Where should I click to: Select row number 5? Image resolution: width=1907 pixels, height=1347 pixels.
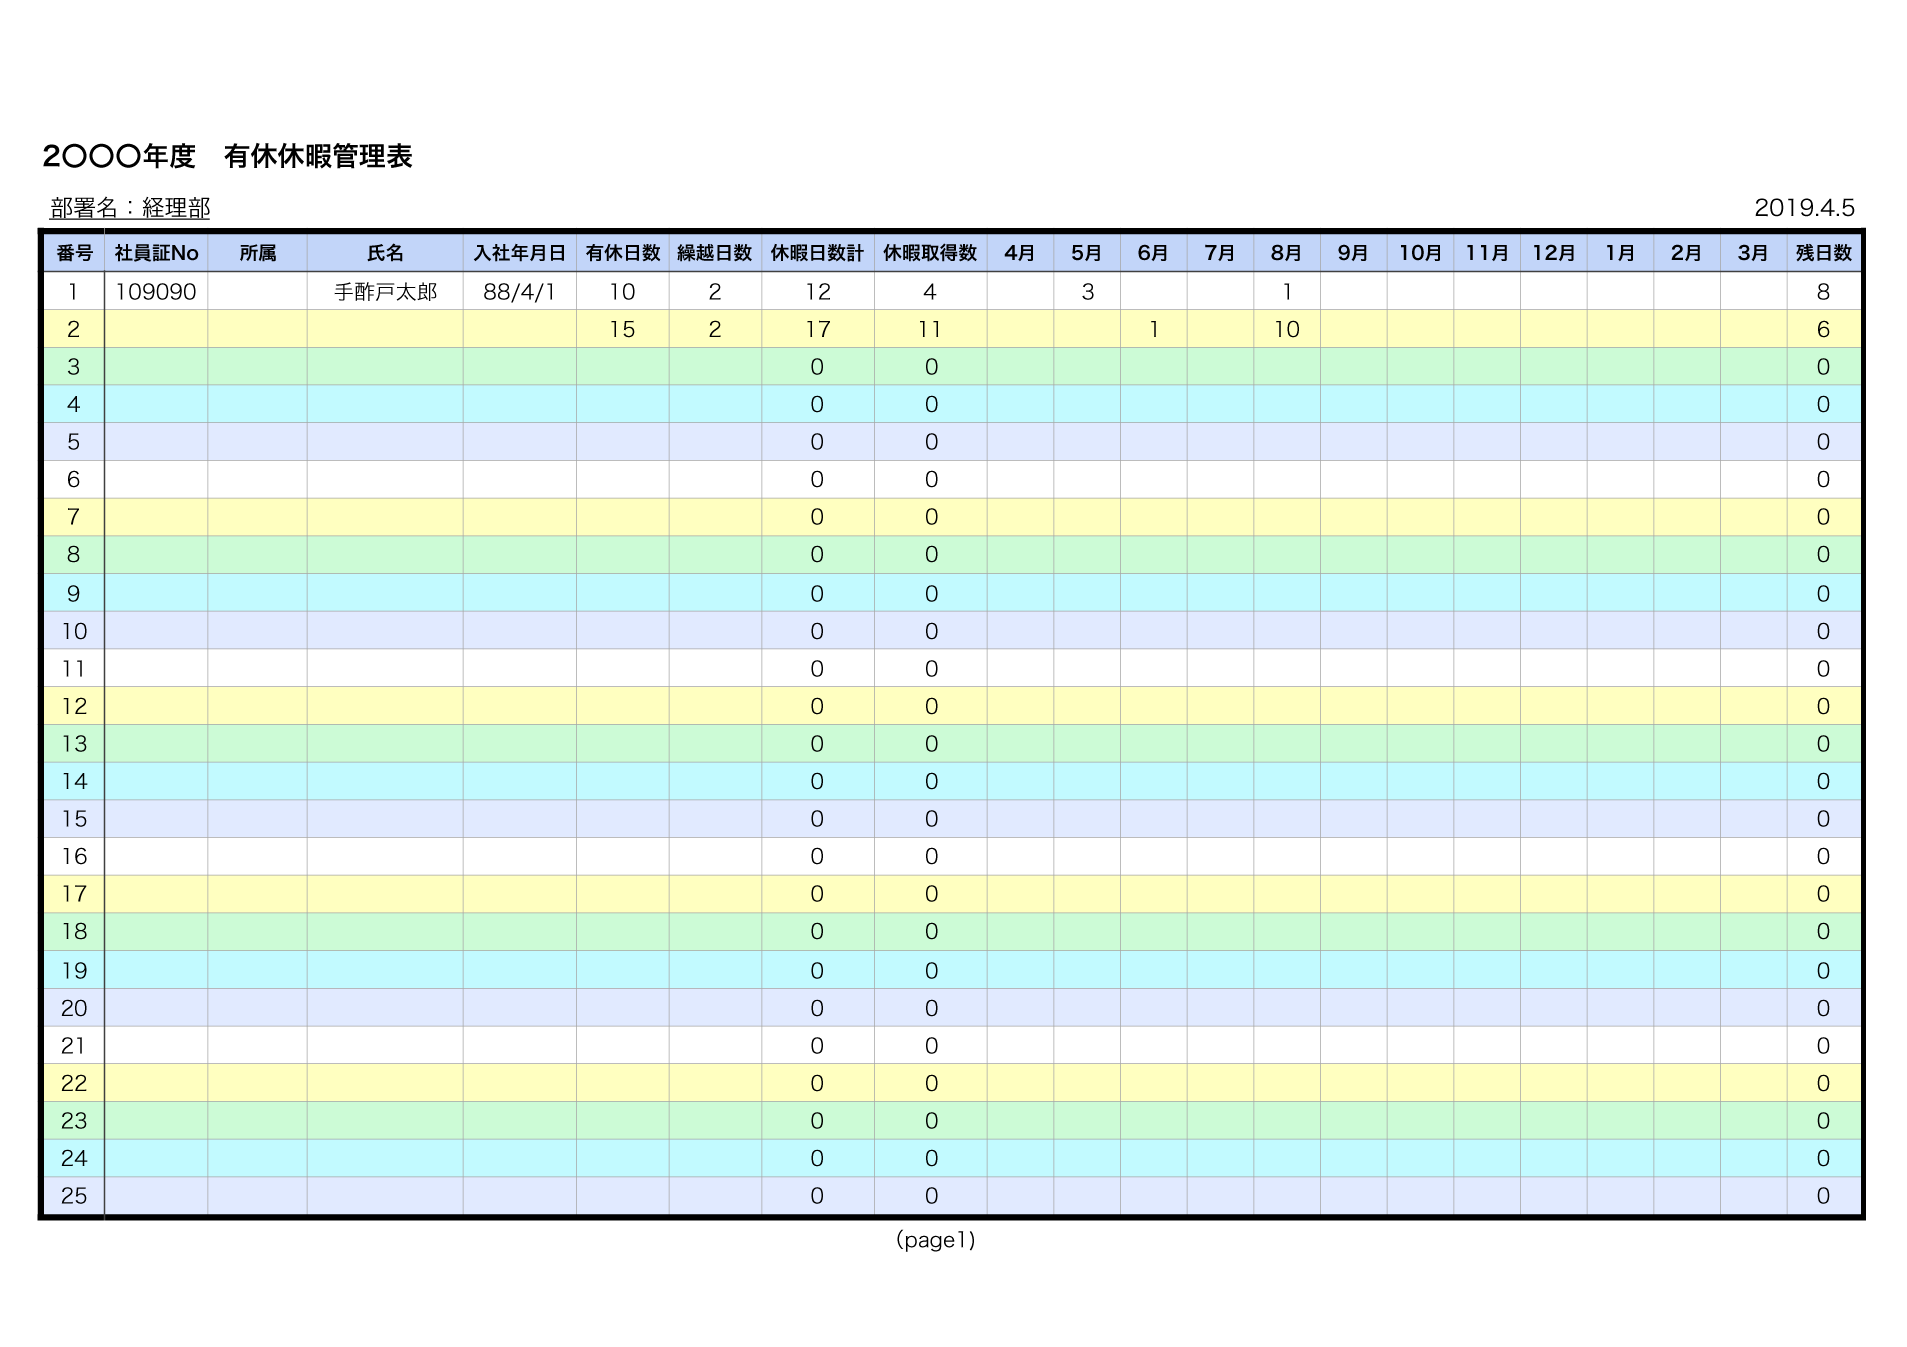click(x=73, y=442)
